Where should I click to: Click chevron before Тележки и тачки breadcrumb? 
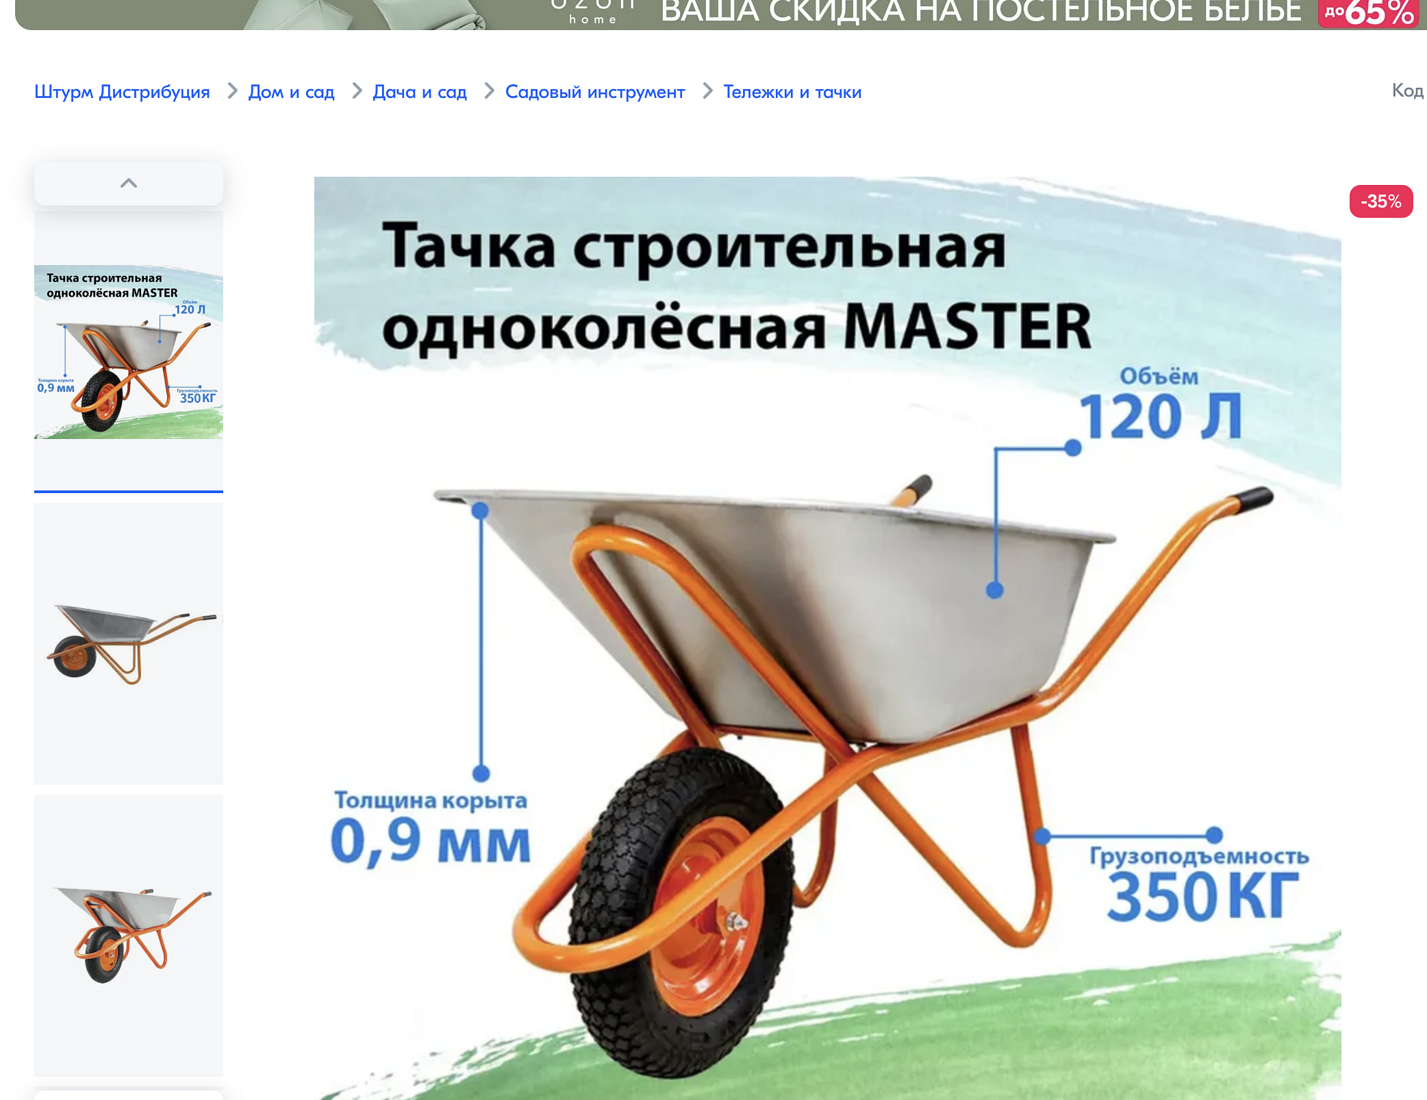pos(707,91)
